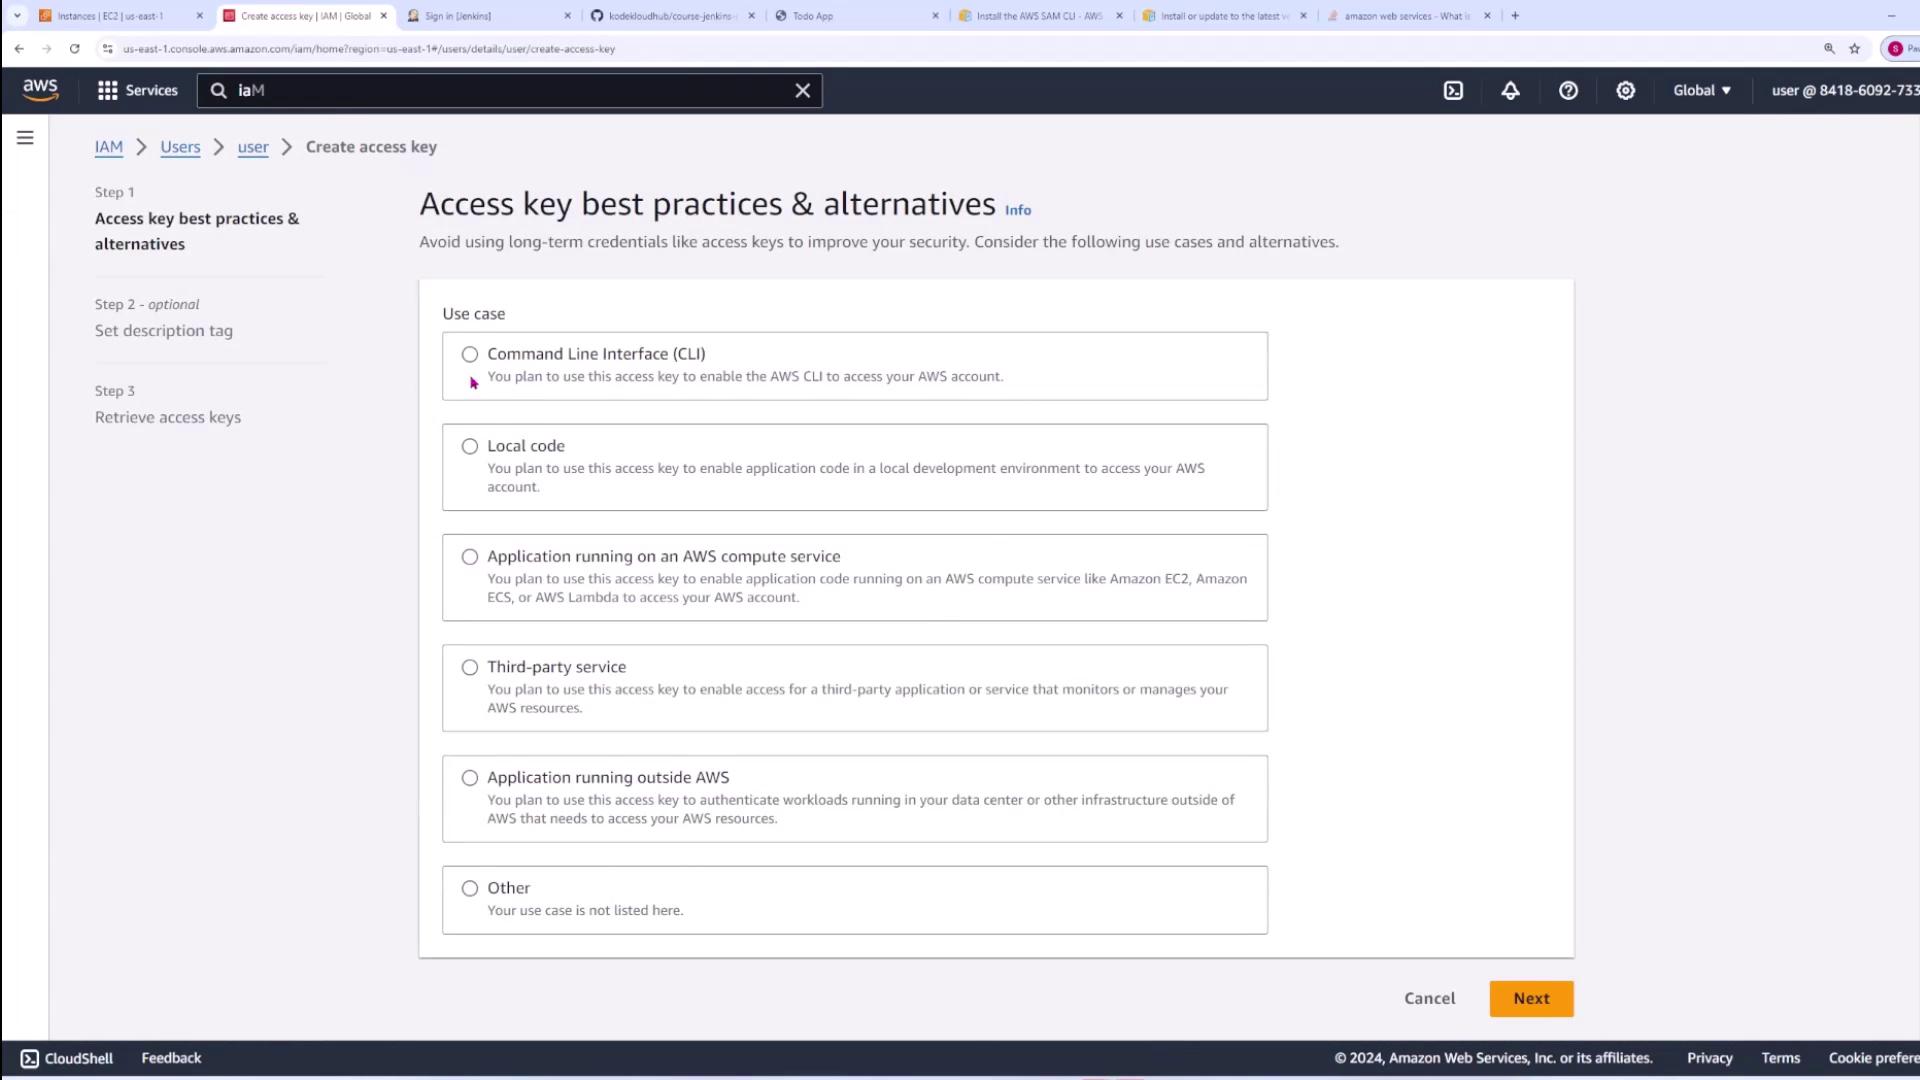Open the notifications bell icon
The height and width of the screenshot is (1080, 1920).
click(x=1510, y=90)
